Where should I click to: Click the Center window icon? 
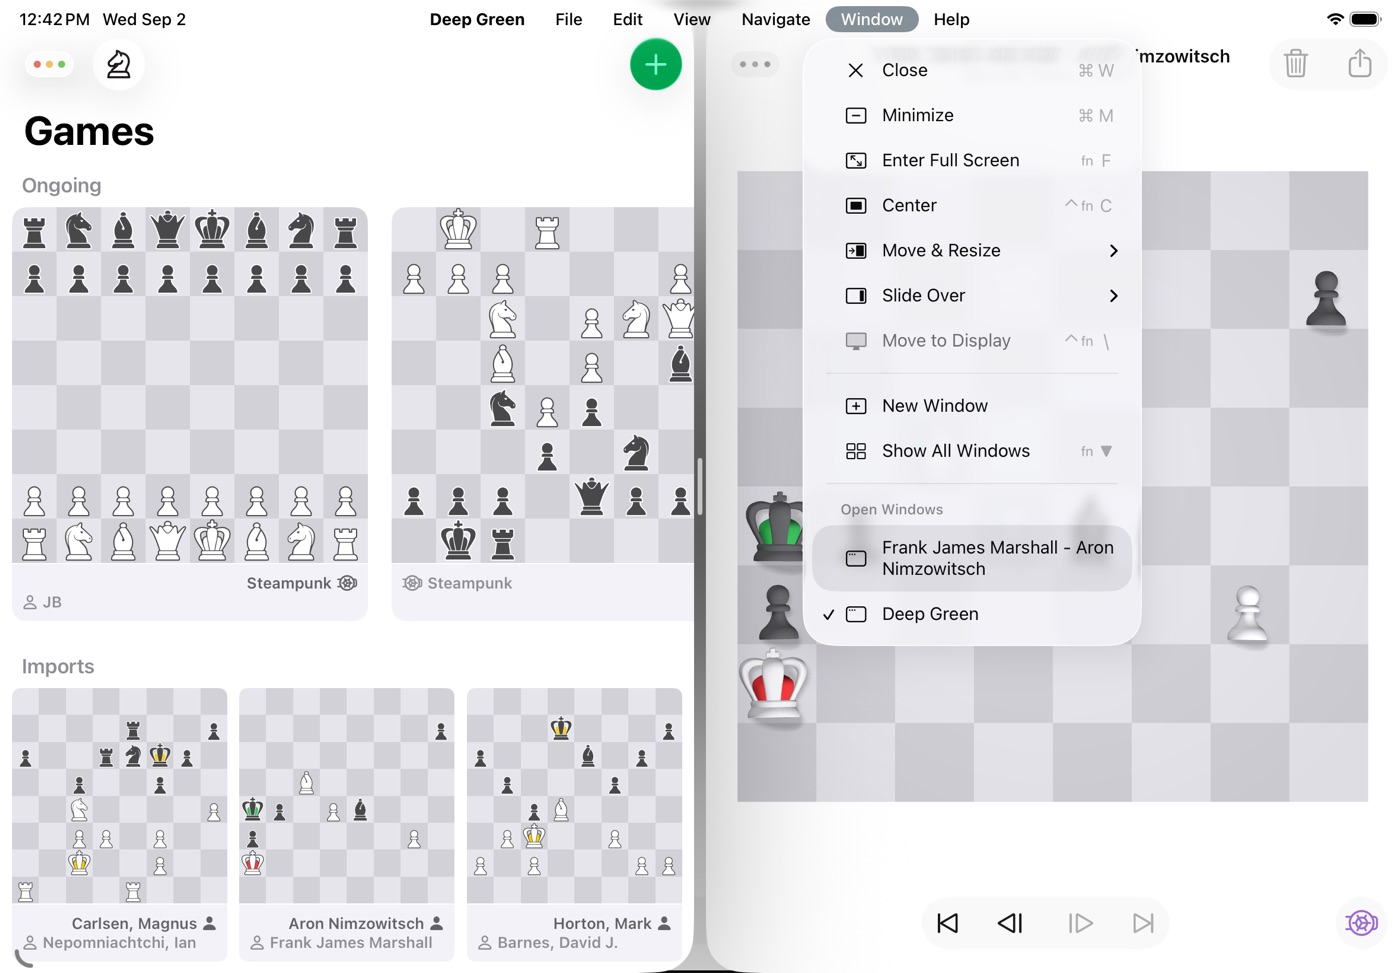point(856,205)
